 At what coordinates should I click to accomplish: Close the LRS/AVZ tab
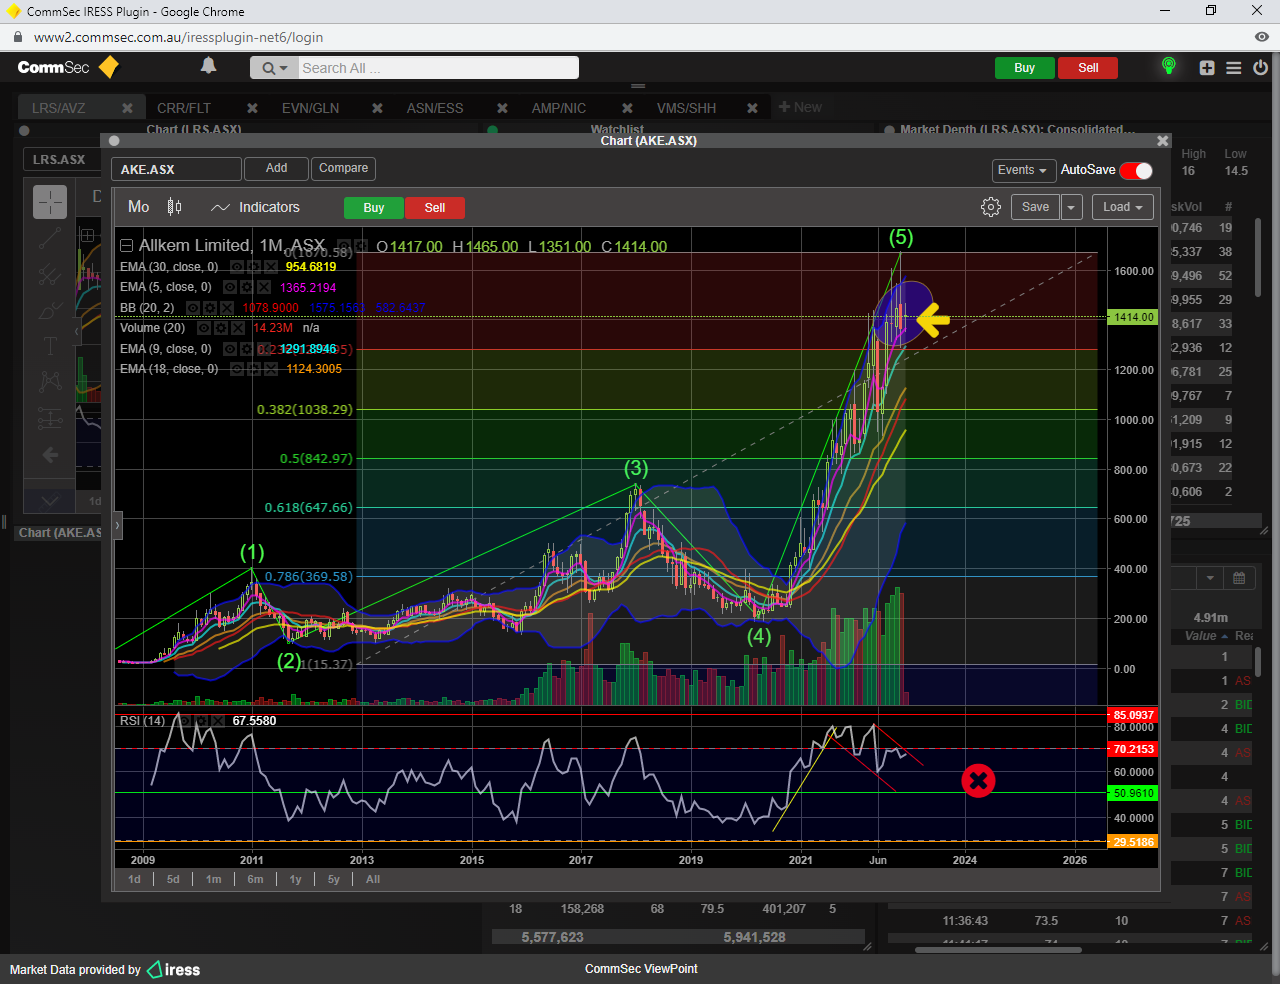(x=127, y=108)
